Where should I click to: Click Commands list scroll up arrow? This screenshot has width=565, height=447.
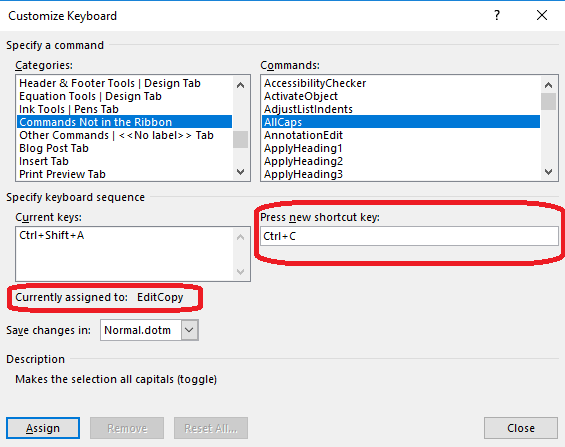click(548, 85)
